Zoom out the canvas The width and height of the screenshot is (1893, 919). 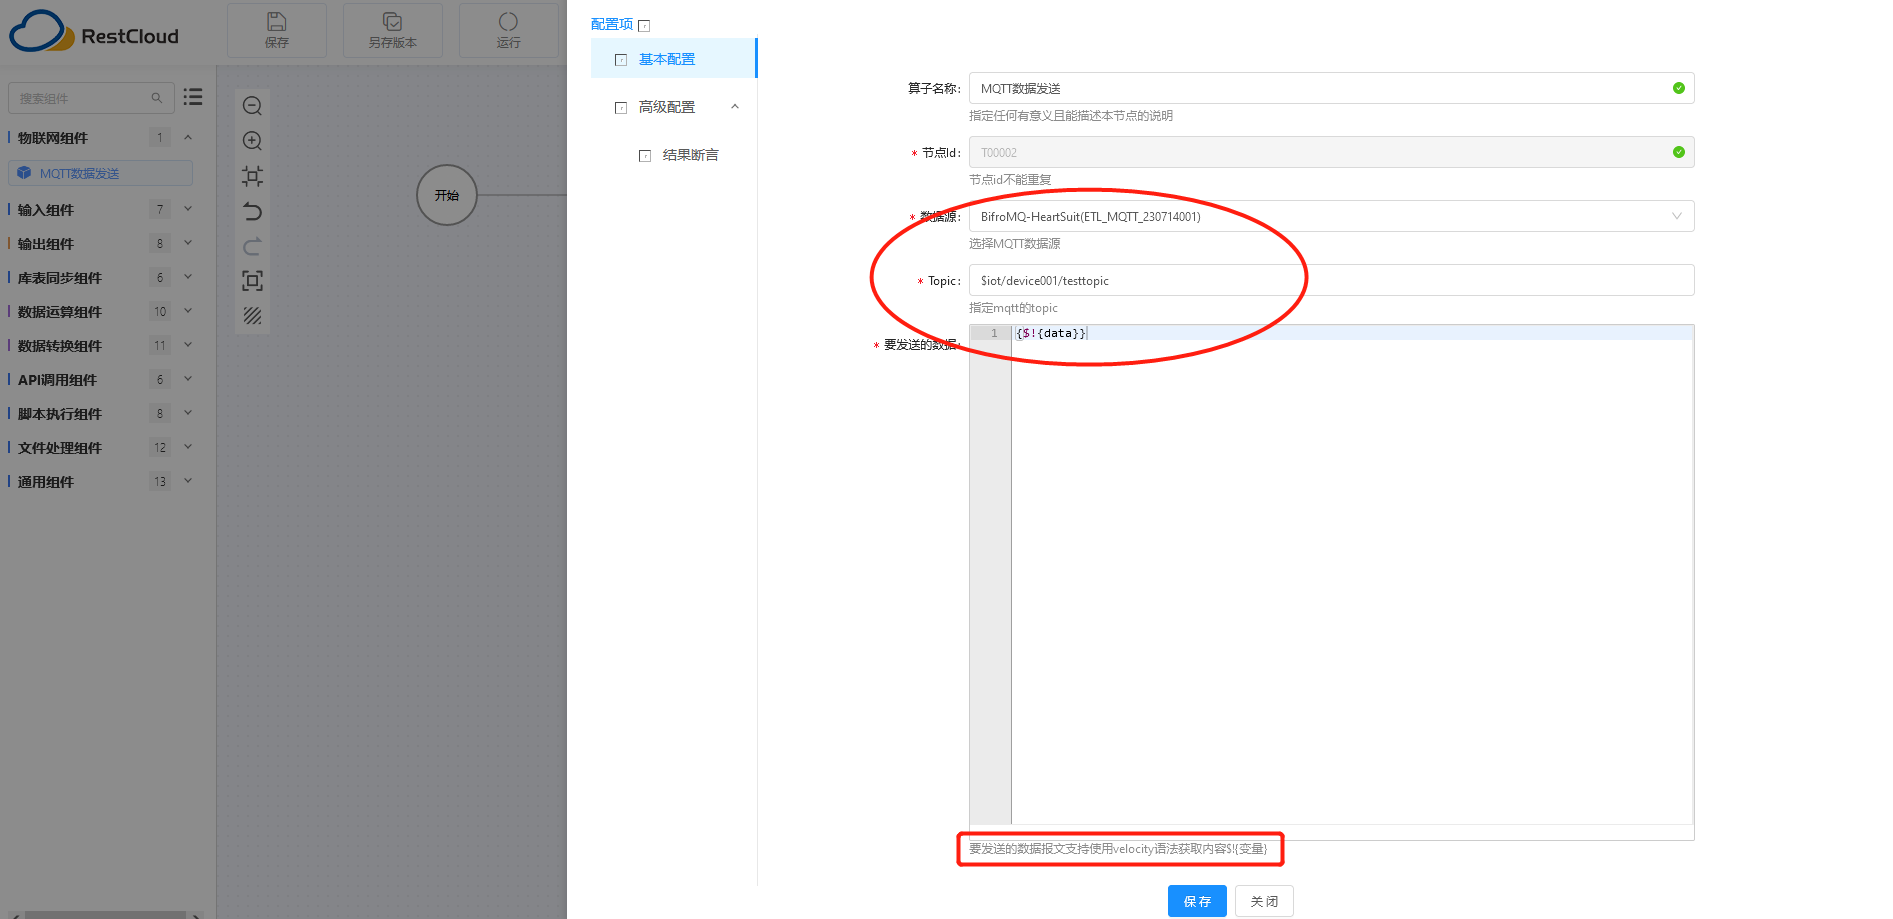tap(253, 106)
